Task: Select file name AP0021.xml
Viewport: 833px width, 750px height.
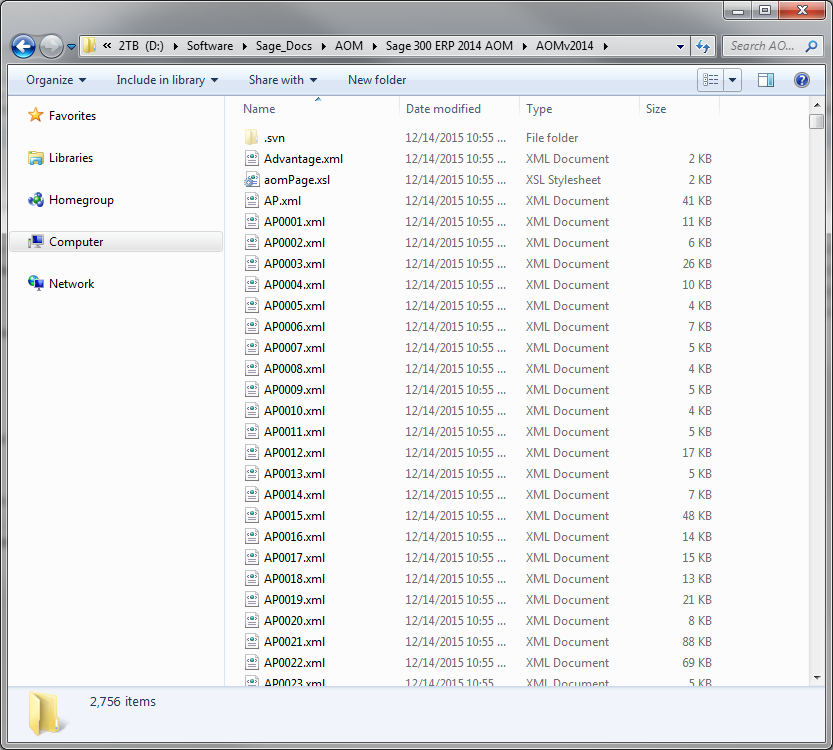Action: point(294,642)
